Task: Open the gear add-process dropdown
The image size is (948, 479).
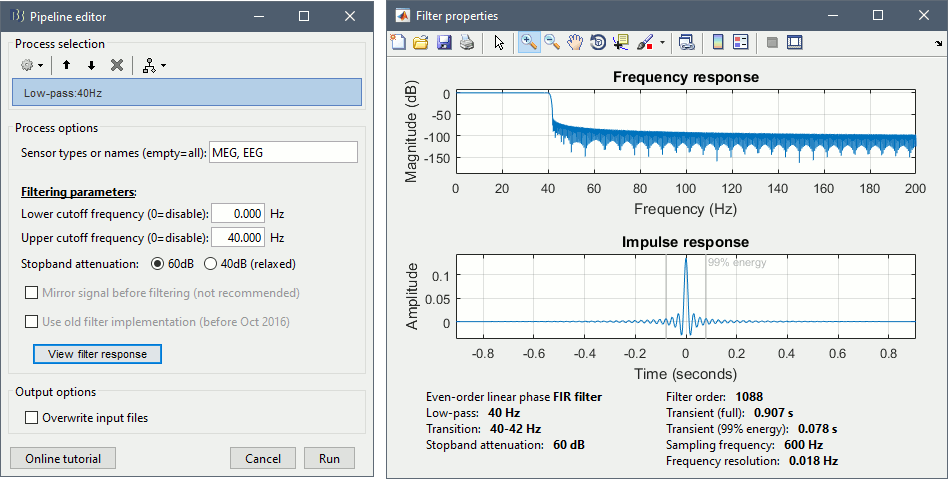Action: point(32,65)
